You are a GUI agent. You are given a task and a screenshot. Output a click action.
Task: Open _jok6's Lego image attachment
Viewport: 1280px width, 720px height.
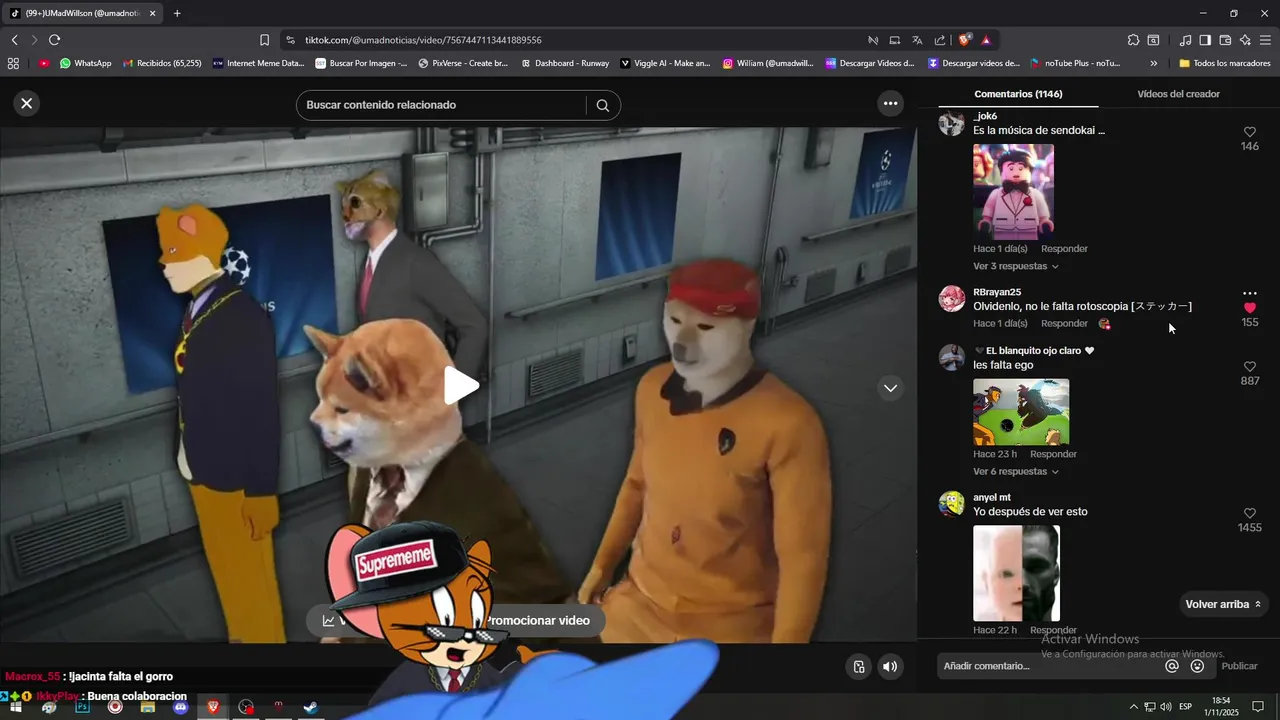pyautogui.click(x=1013, y=191)
